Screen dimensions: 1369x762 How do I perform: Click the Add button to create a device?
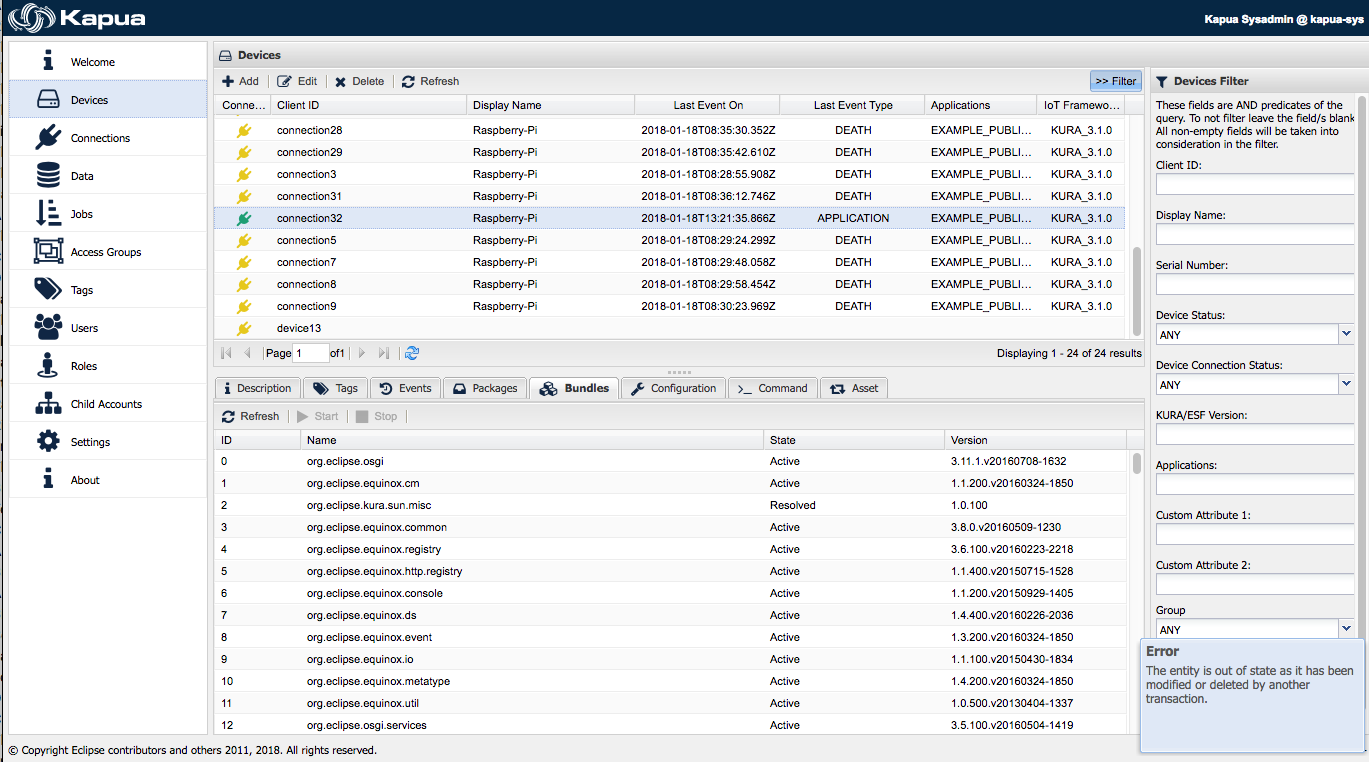tap(240, 81)
